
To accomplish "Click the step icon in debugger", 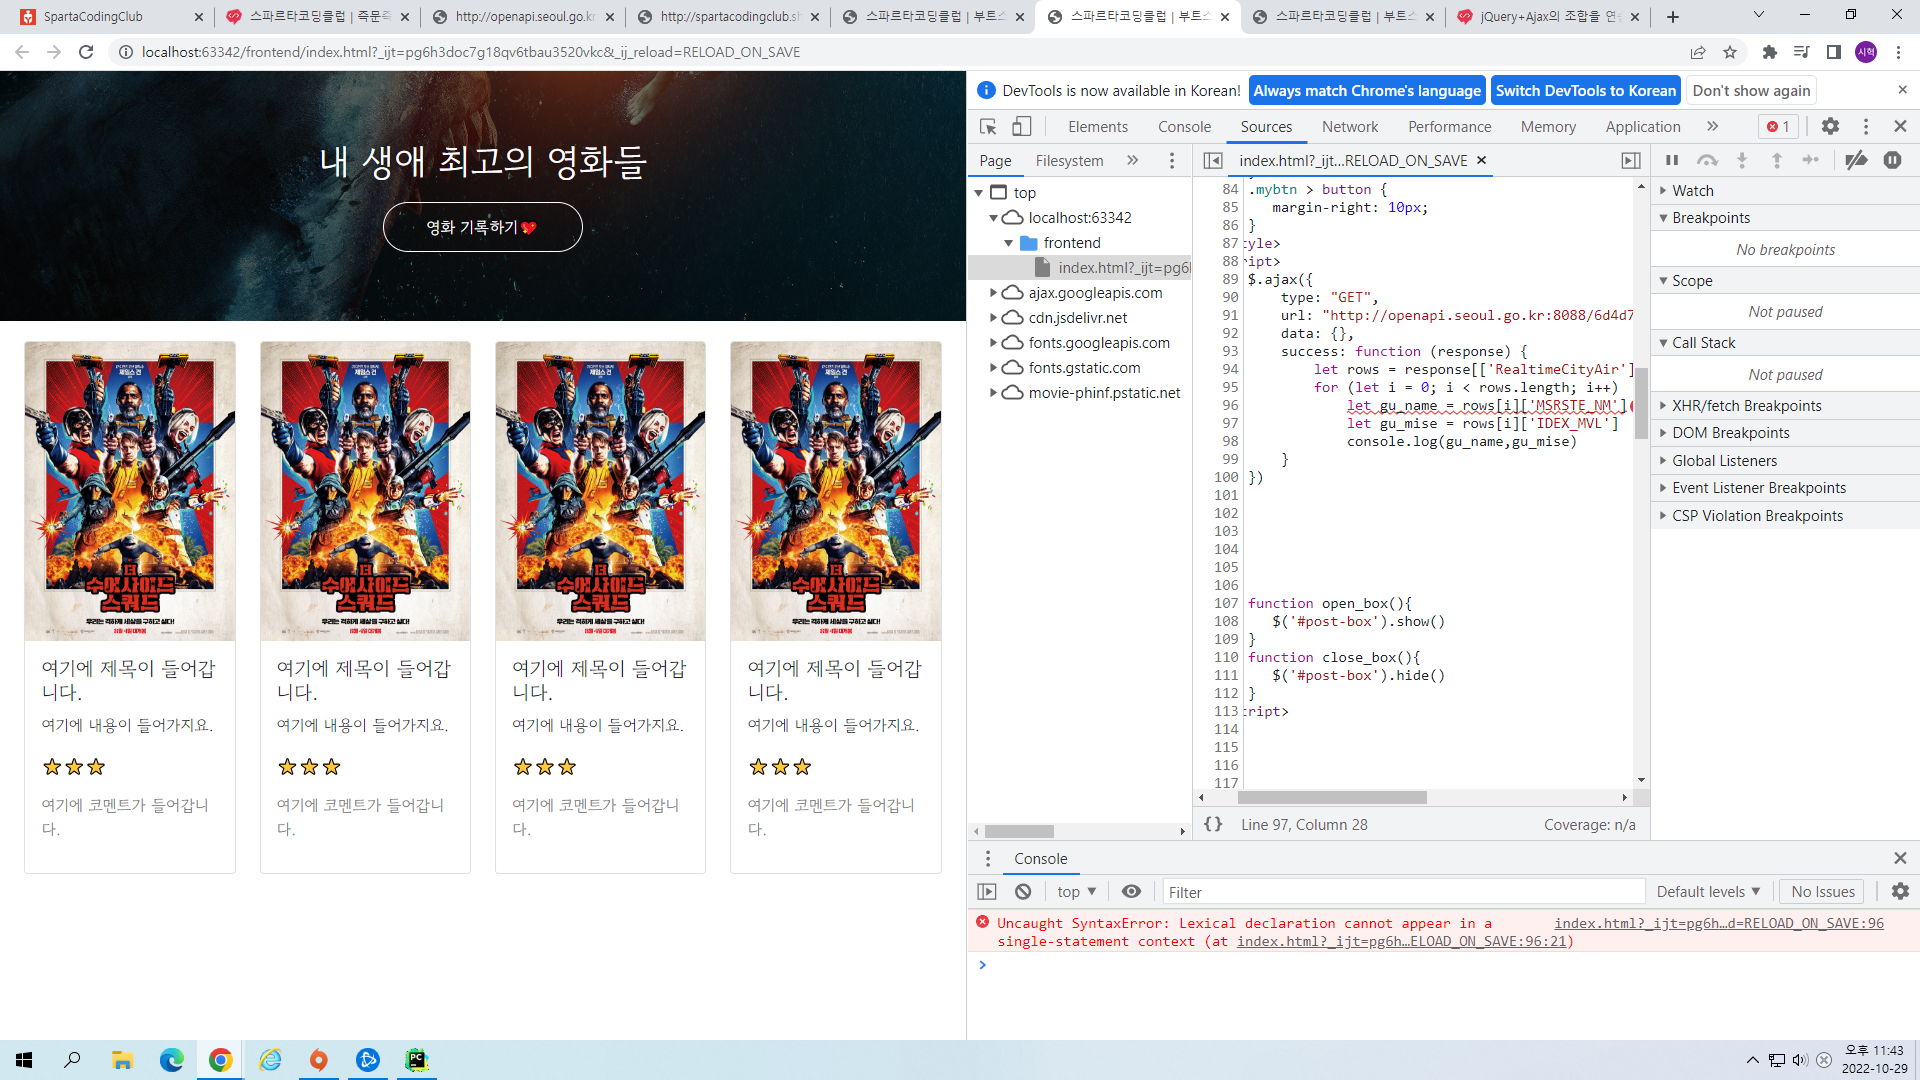I will point(1811,160).
